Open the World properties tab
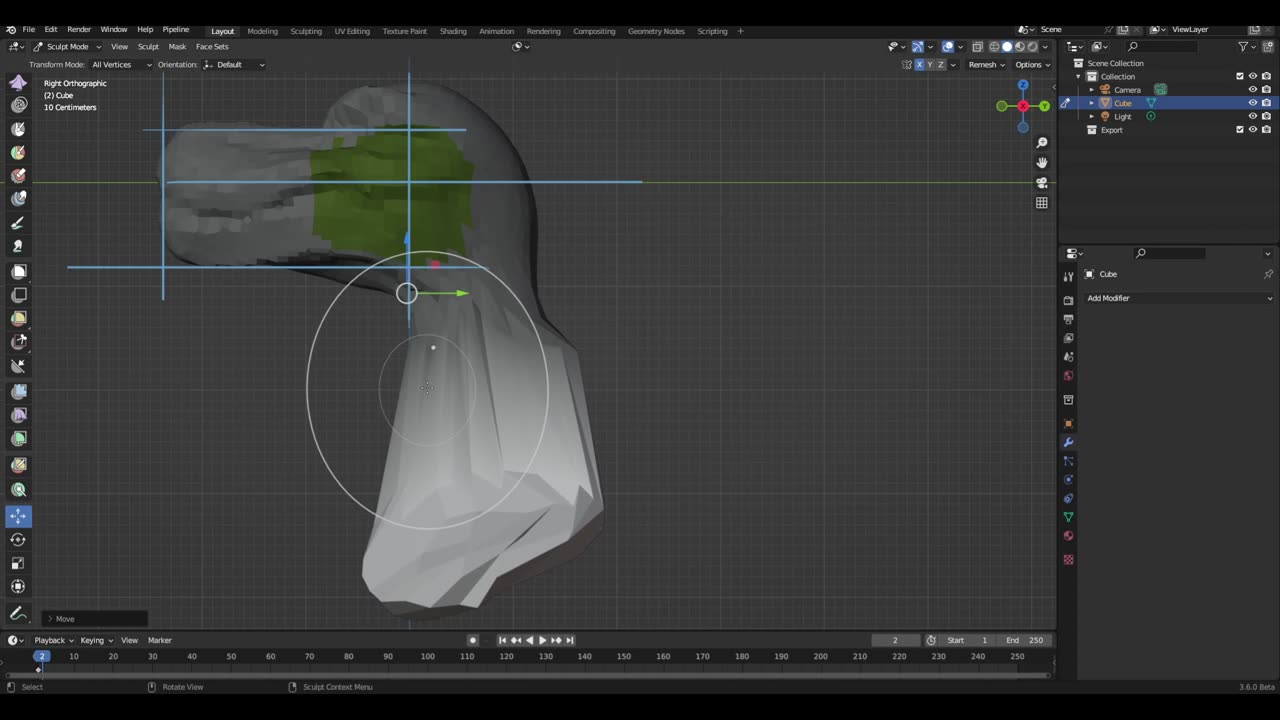The height and width of the screenshot is (720, 1280). (x=1068, y=376)
